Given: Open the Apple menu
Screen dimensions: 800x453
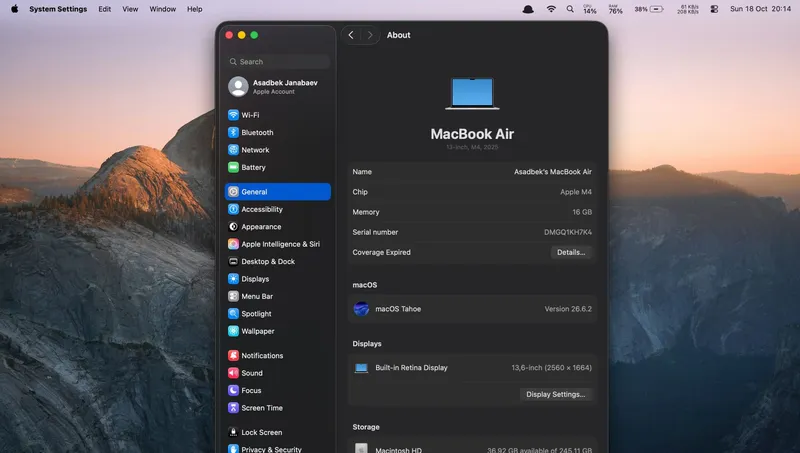Looking at the screenshot, I should [x=14, y=9].
